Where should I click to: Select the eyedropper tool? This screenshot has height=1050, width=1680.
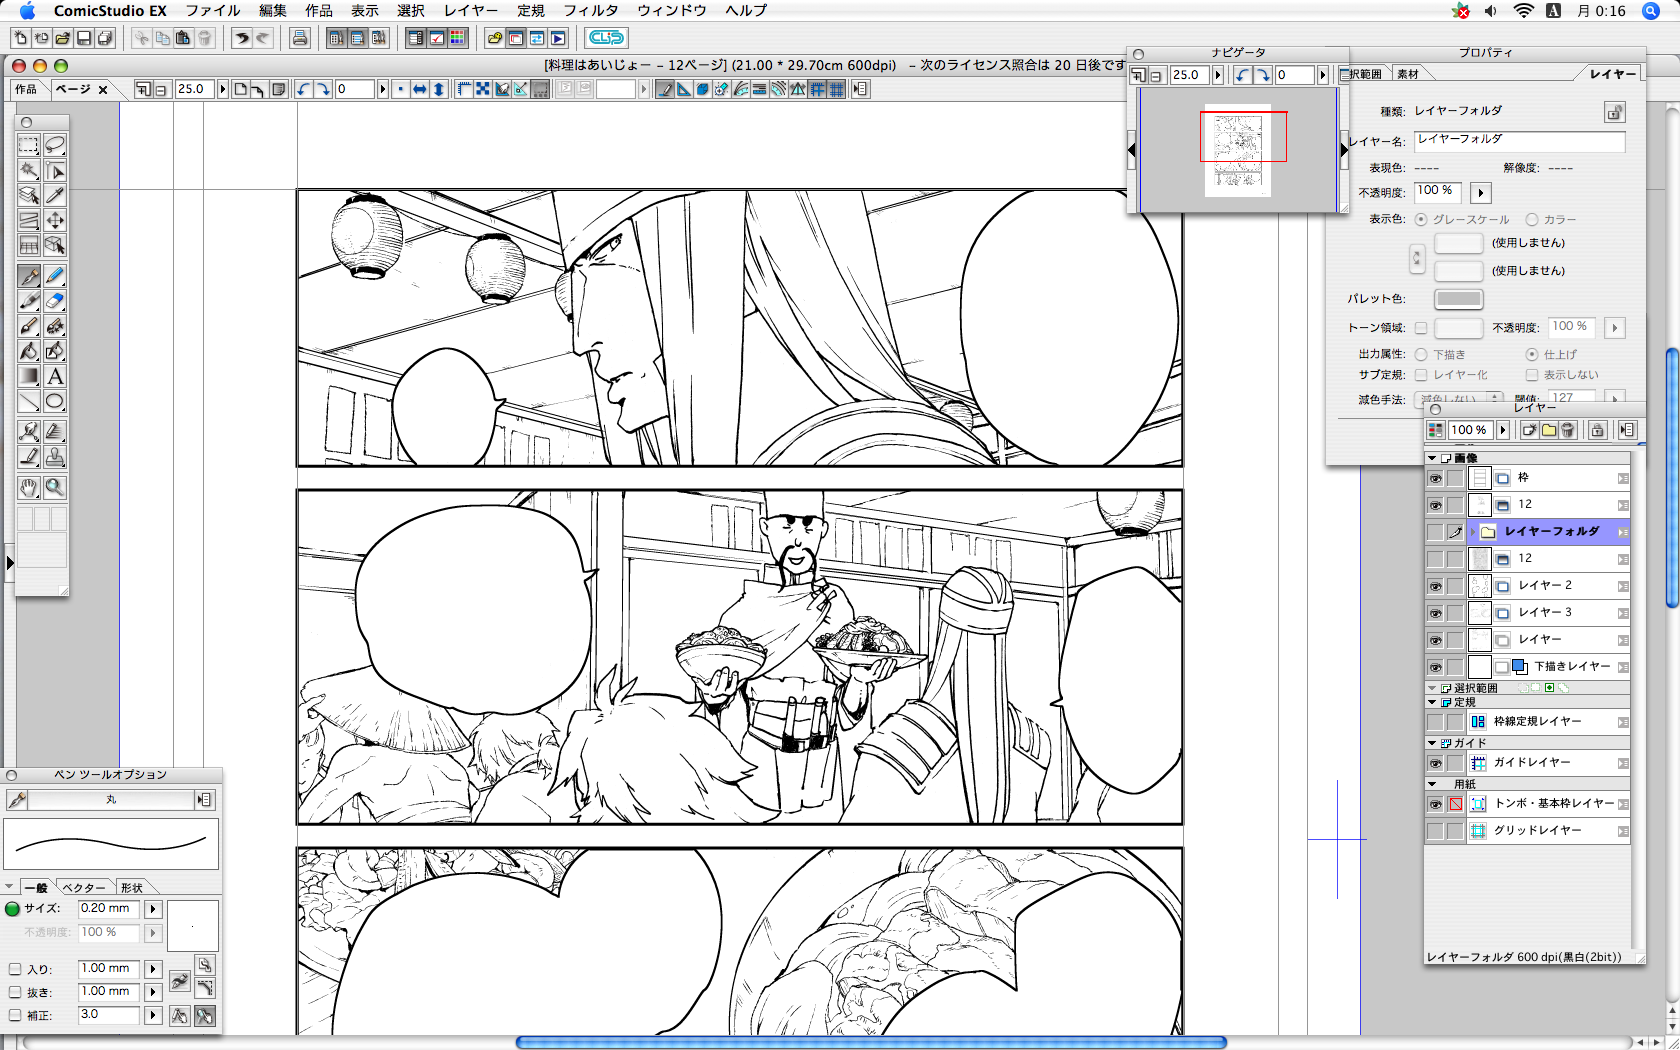[55, 195]
